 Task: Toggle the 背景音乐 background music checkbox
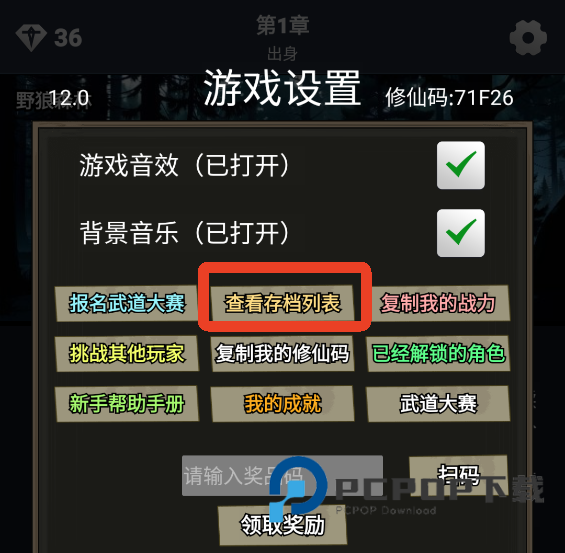[x=461, y=233]
